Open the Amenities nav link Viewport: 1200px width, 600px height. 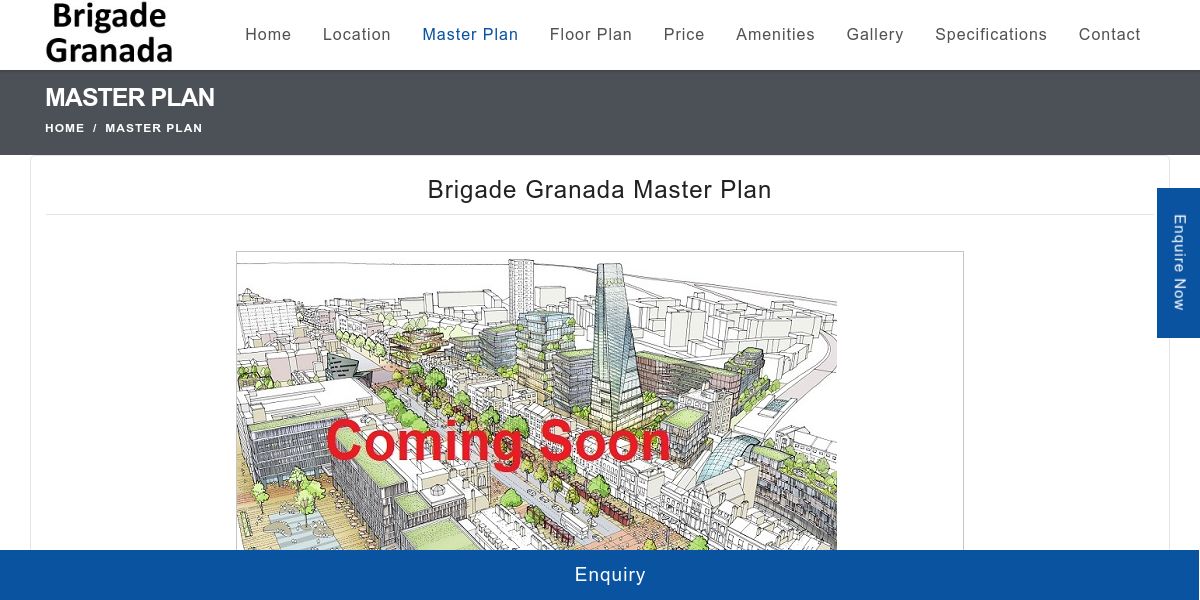[775, 34]
